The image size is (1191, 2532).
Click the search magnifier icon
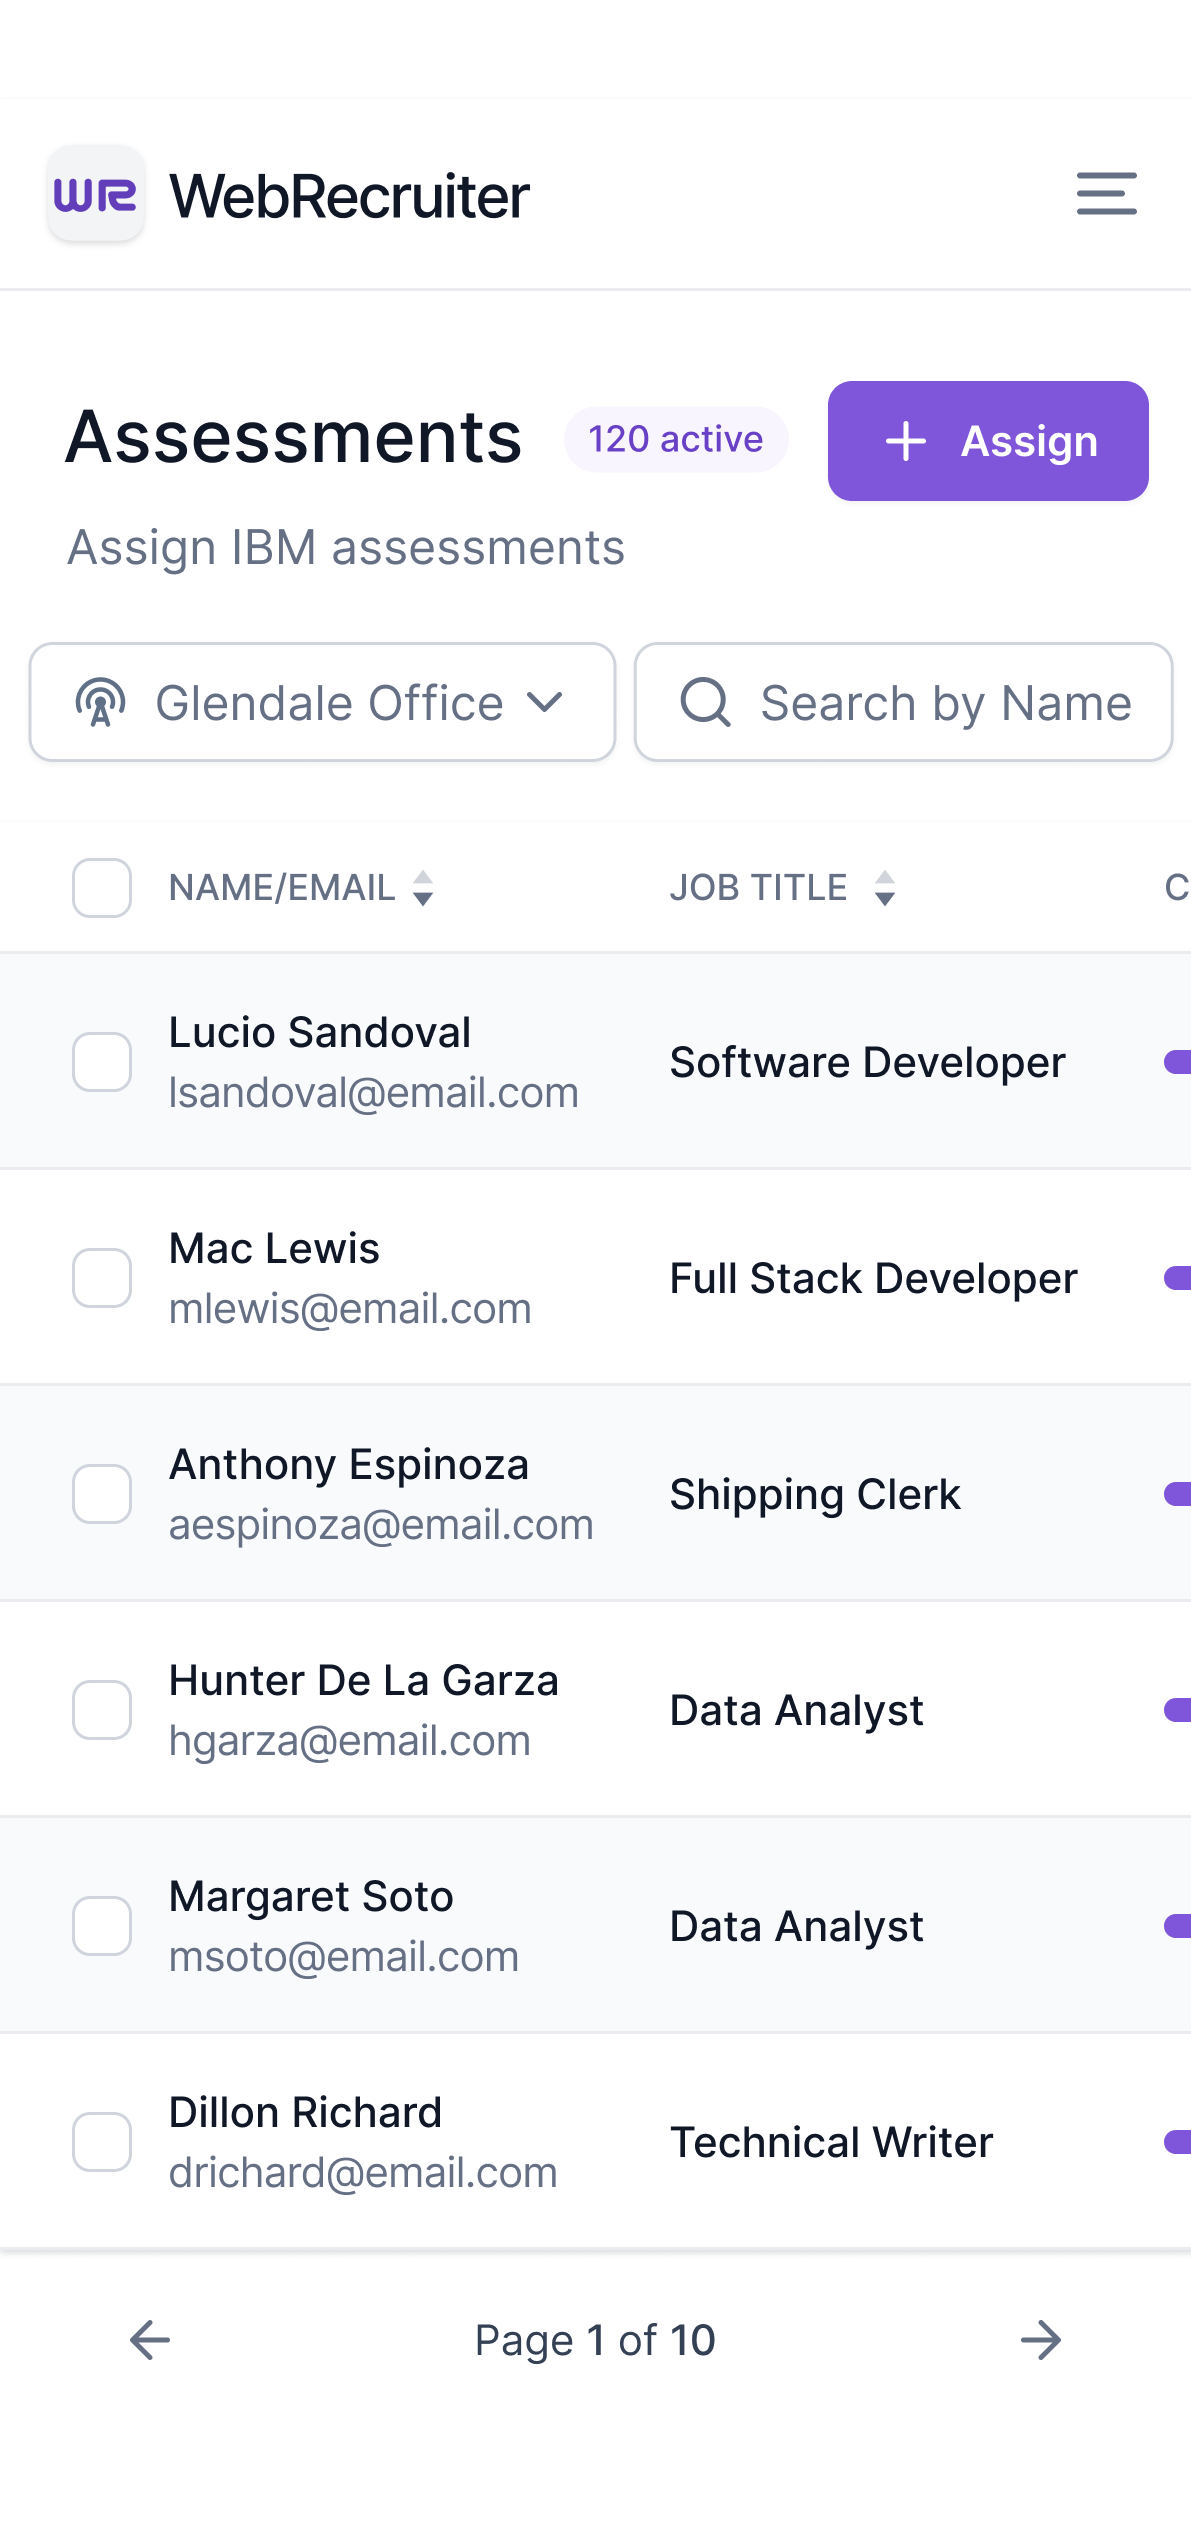point(705,702)
